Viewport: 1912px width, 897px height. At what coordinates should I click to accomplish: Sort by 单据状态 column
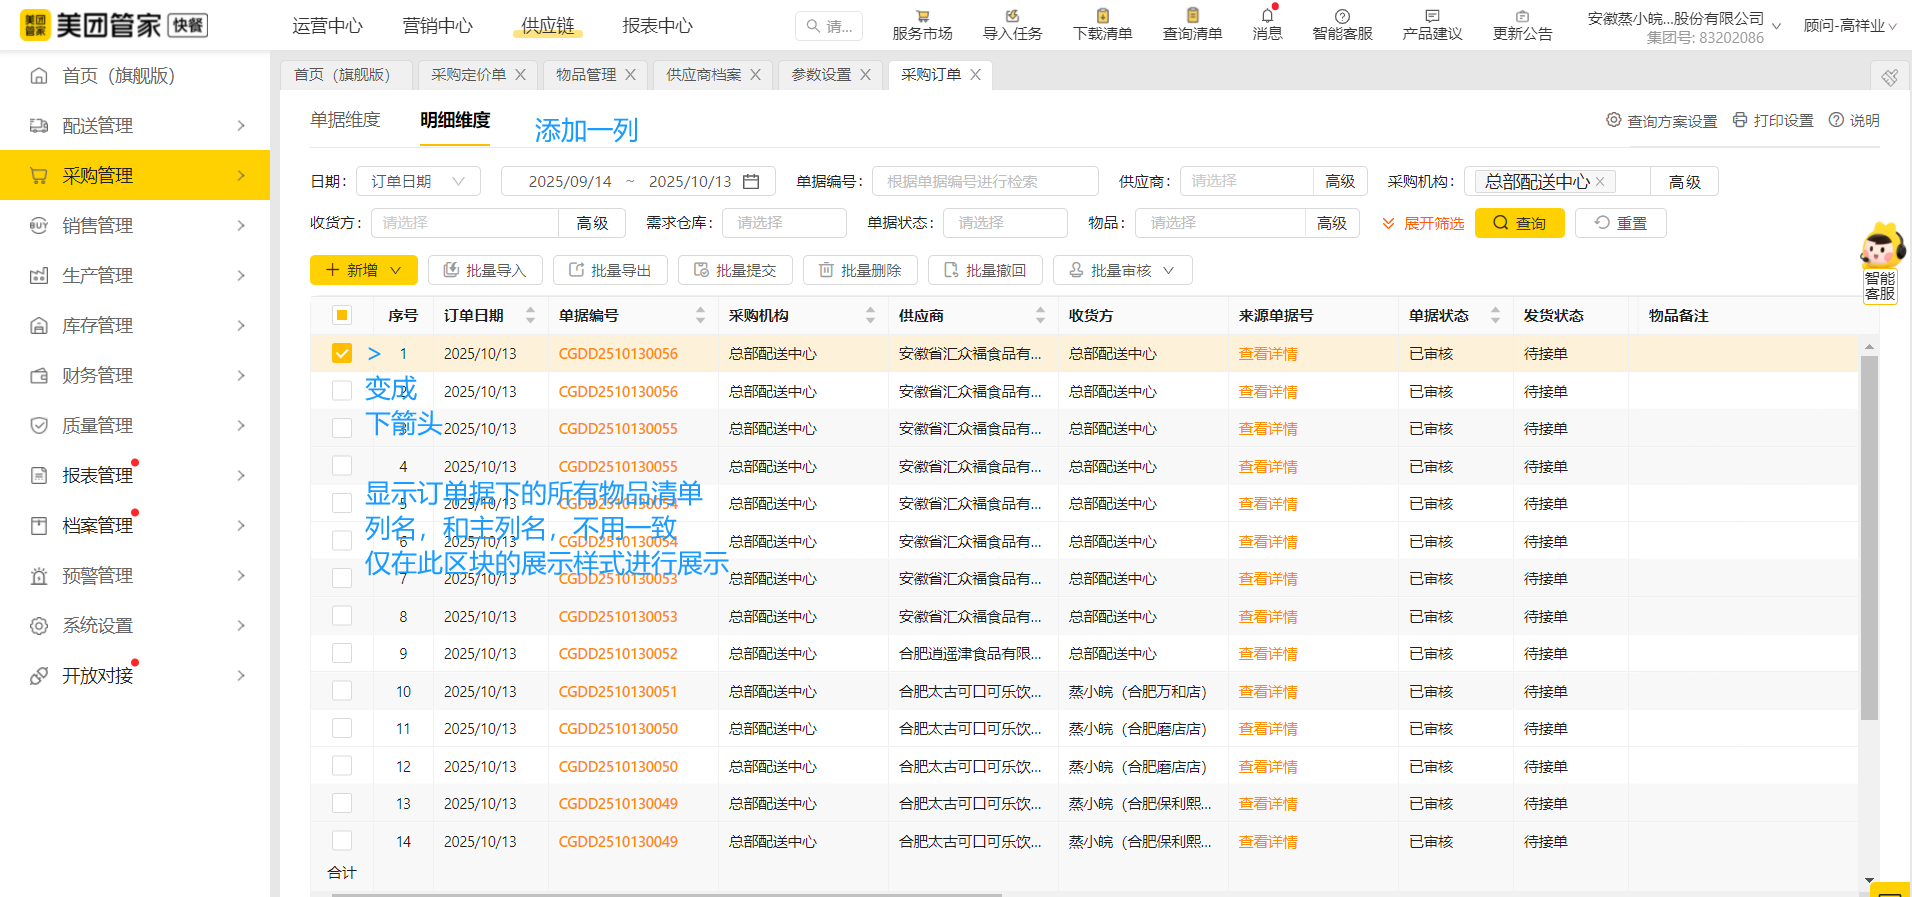(x=1495, y=315)
